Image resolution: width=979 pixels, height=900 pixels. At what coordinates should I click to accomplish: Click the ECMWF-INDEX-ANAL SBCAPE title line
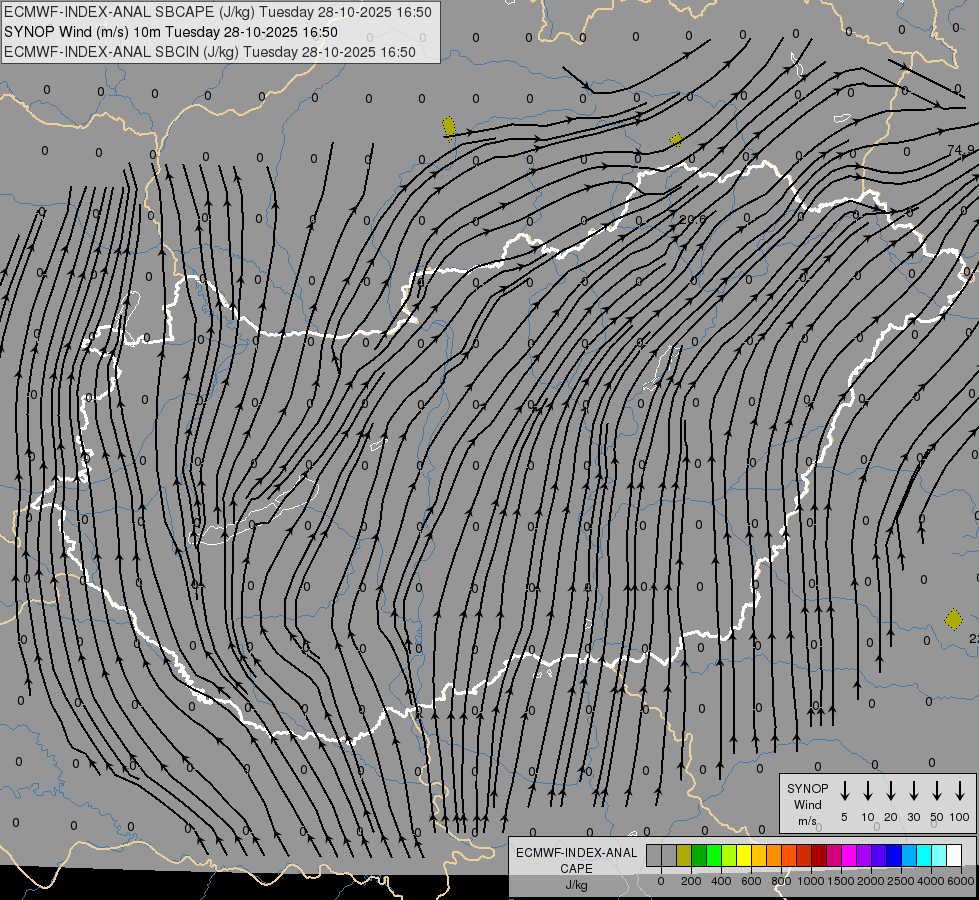[217, 12]
